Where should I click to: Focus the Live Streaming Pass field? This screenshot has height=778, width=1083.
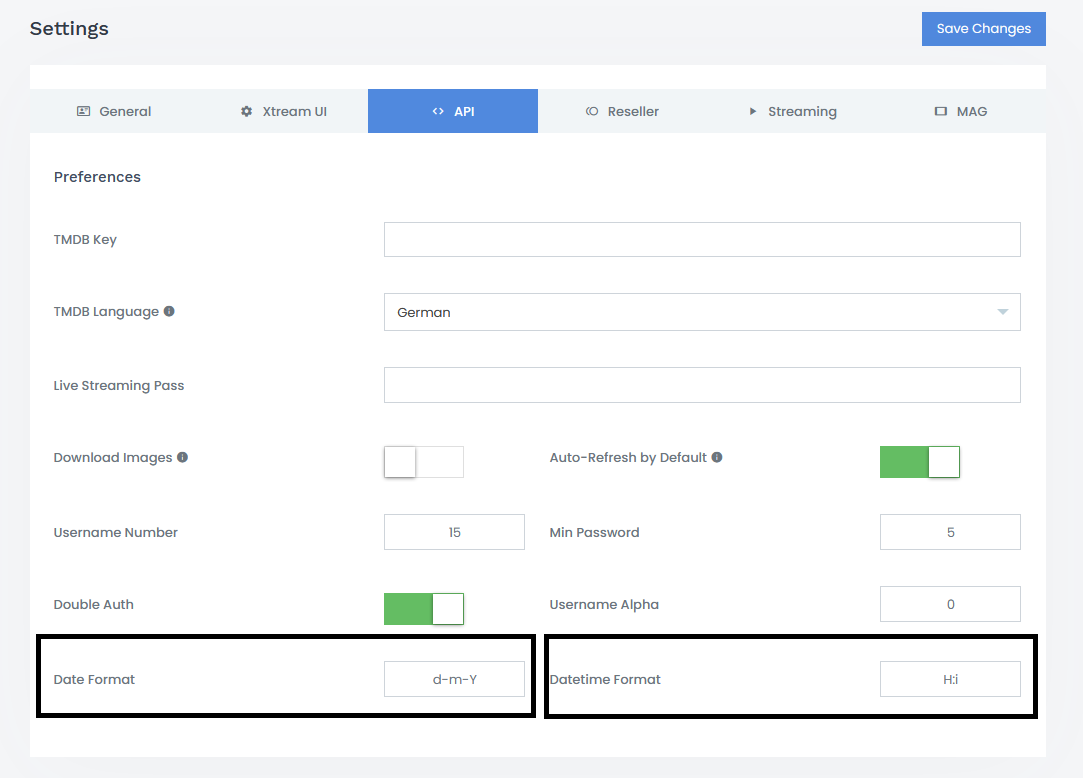point(702,385)
